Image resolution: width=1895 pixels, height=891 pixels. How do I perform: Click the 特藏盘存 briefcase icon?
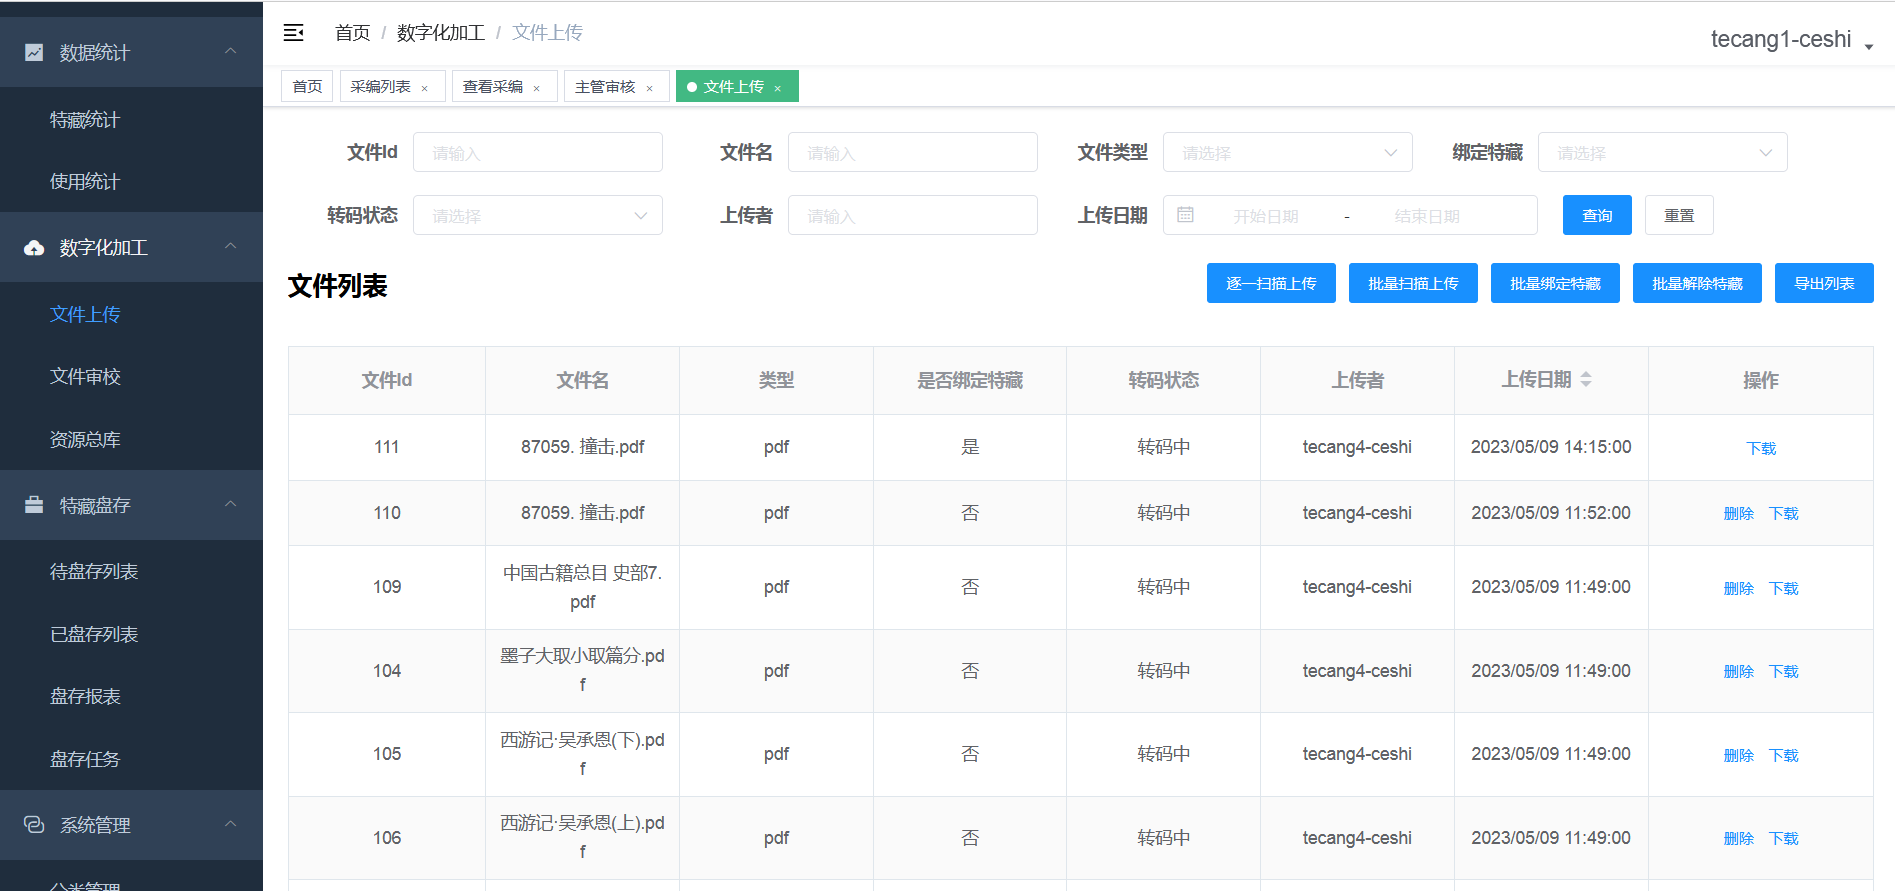point(34,505)
